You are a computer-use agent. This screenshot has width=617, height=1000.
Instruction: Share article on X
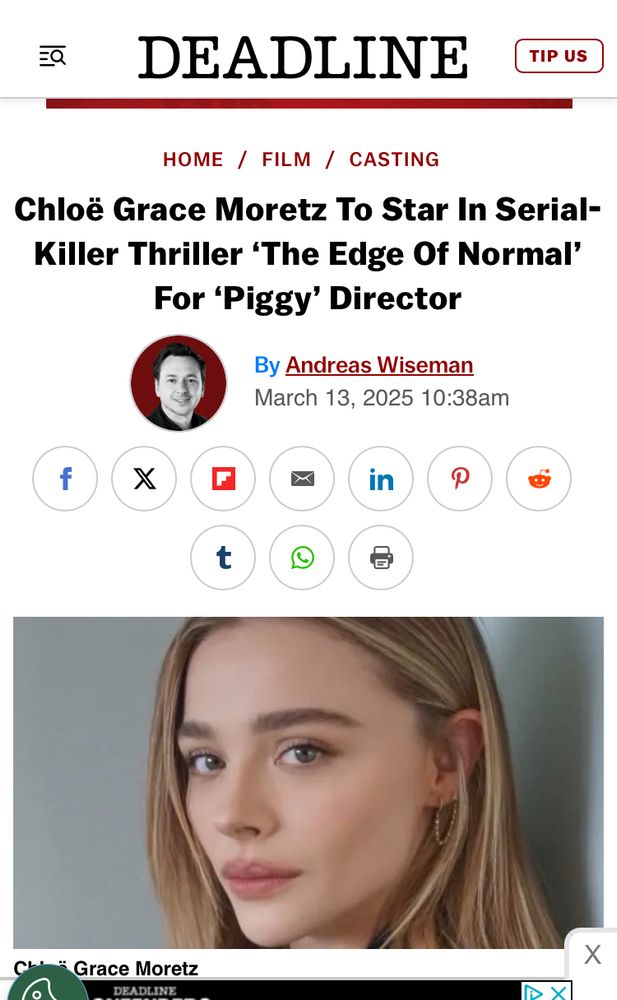coord(144,479)
